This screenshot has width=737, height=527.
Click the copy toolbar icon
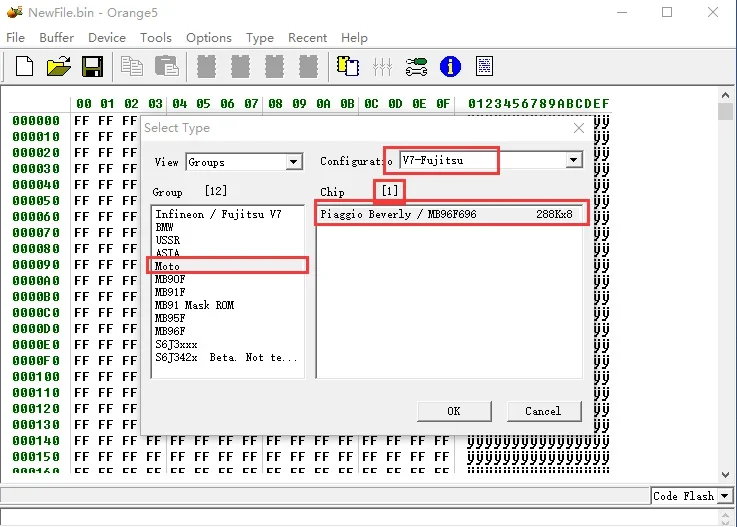(x=132, y=66)
